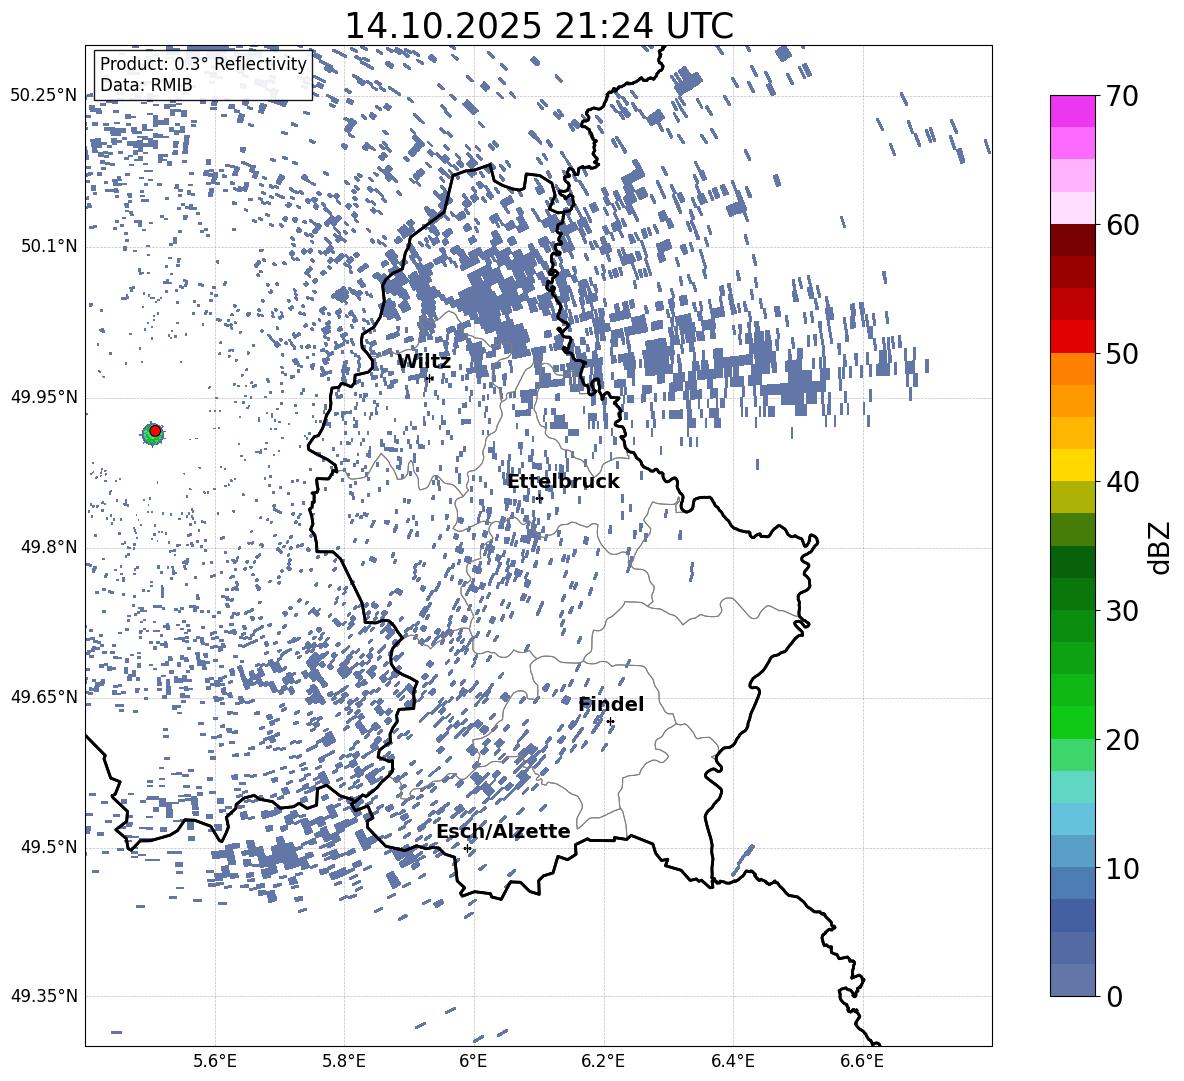Image resolution: width=1184 pixels, height=1081 pixels.
Task: Click the 6.4°E longitude label
Action: [x=732, y=1061]
